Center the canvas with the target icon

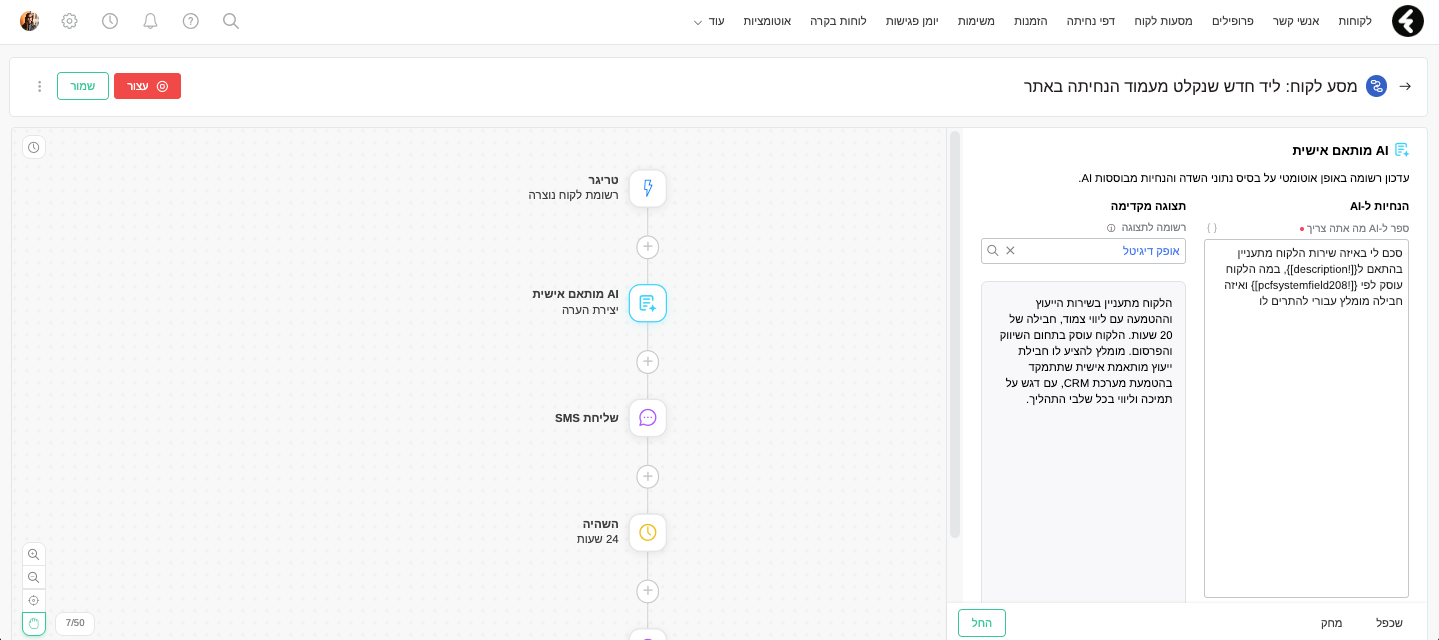pos(34,601)
